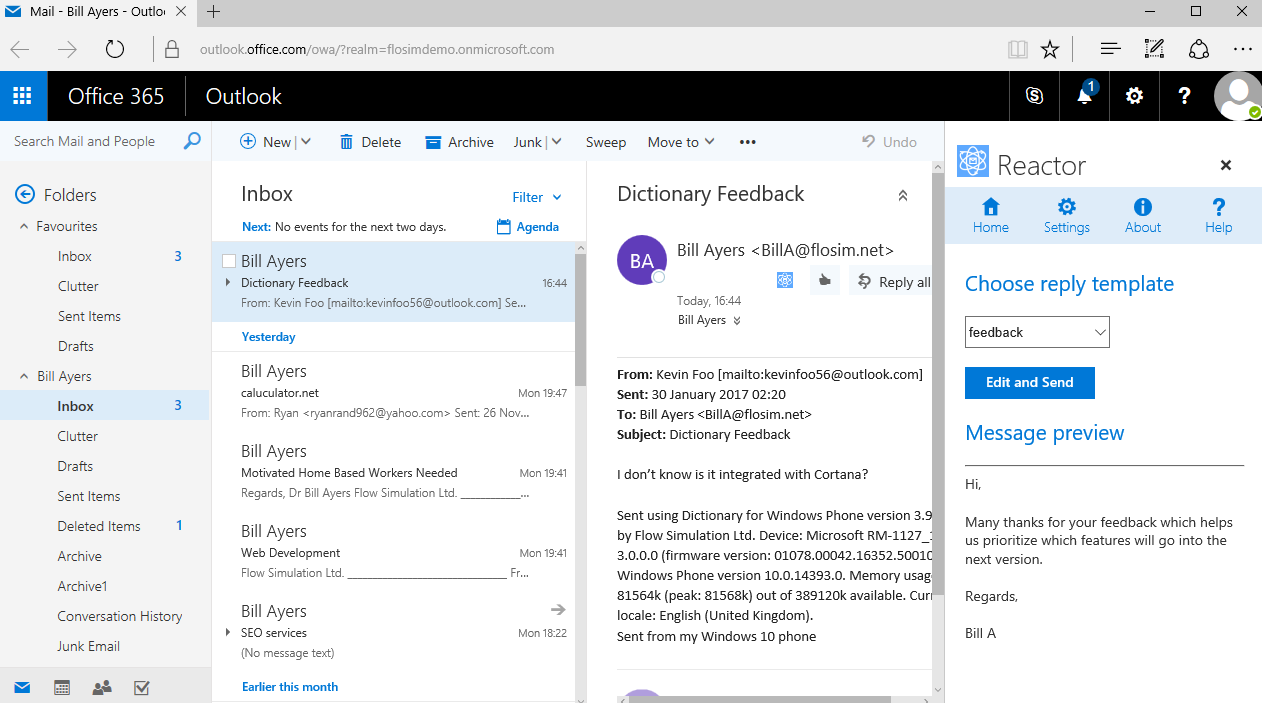
Task: Open the Archive1 folder
Action: 82,586
